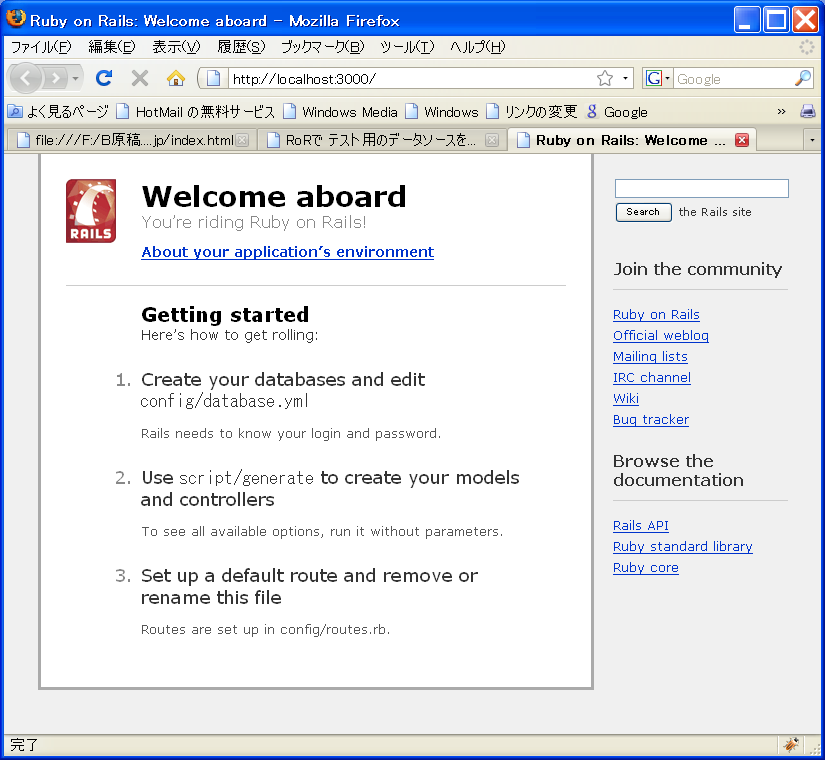Open the 'Bug tracker' link
The image size is (825, 760).
[x=651, y=420]
